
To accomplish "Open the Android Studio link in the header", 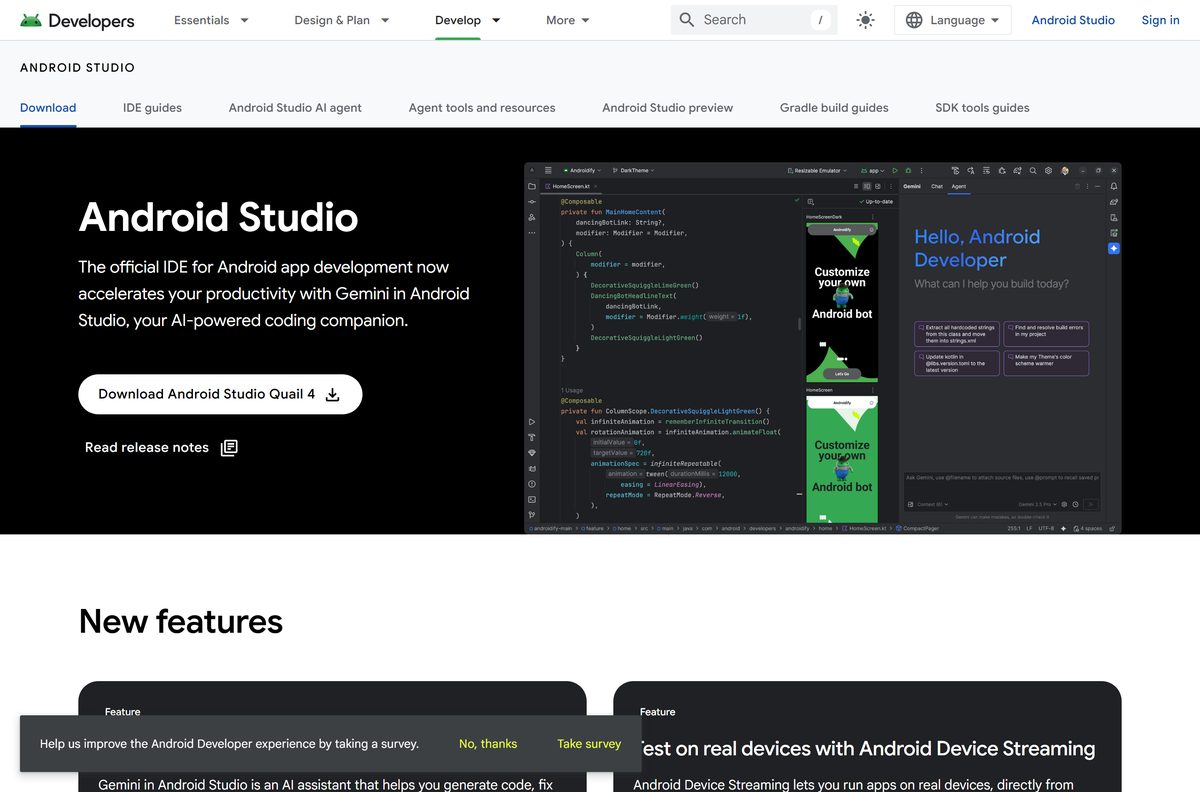I will coord(1073,20).
